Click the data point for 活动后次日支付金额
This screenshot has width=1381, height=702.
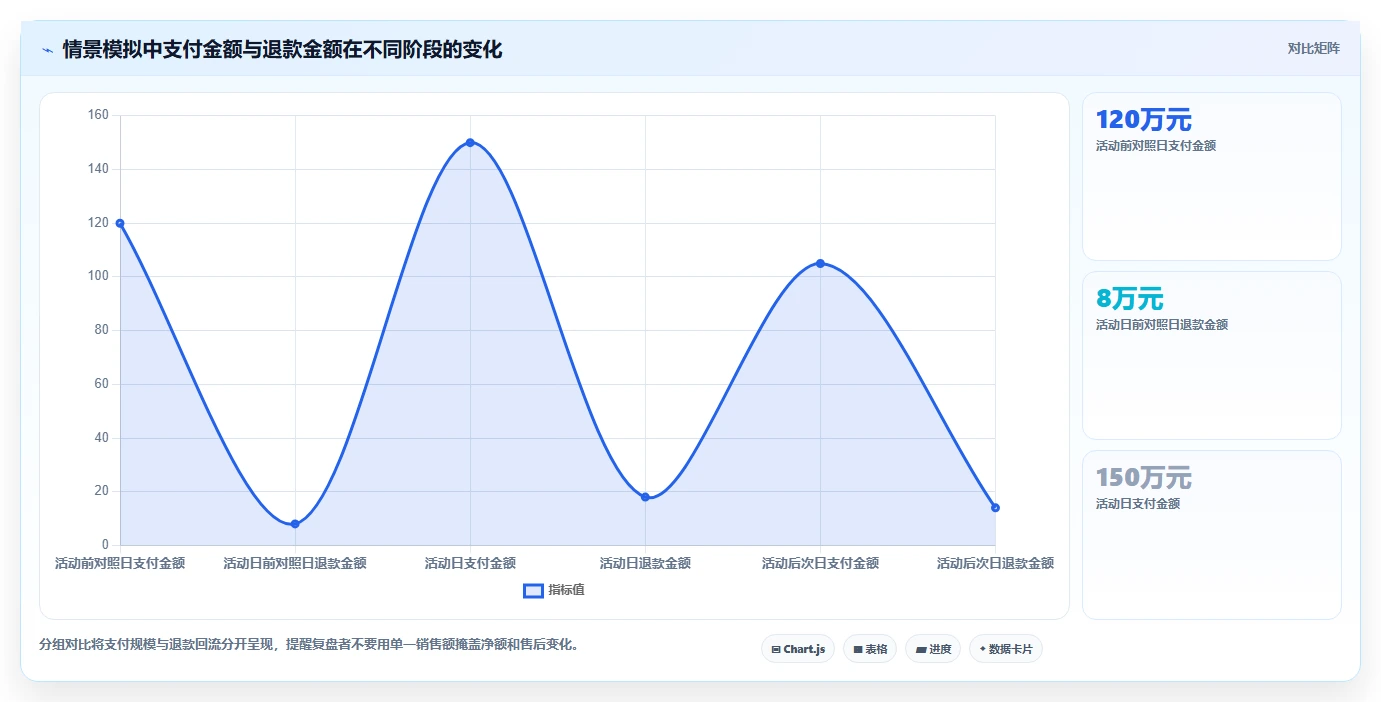point(820,263)
